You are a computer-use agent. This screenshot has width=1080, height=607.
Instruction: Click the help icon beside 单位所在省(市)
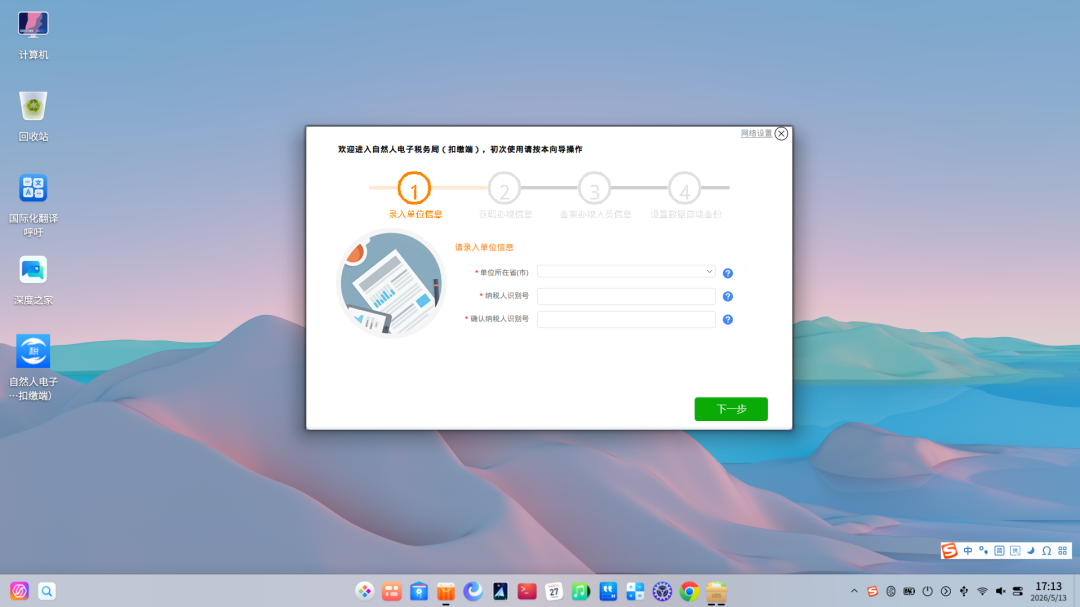click(727, 274)
